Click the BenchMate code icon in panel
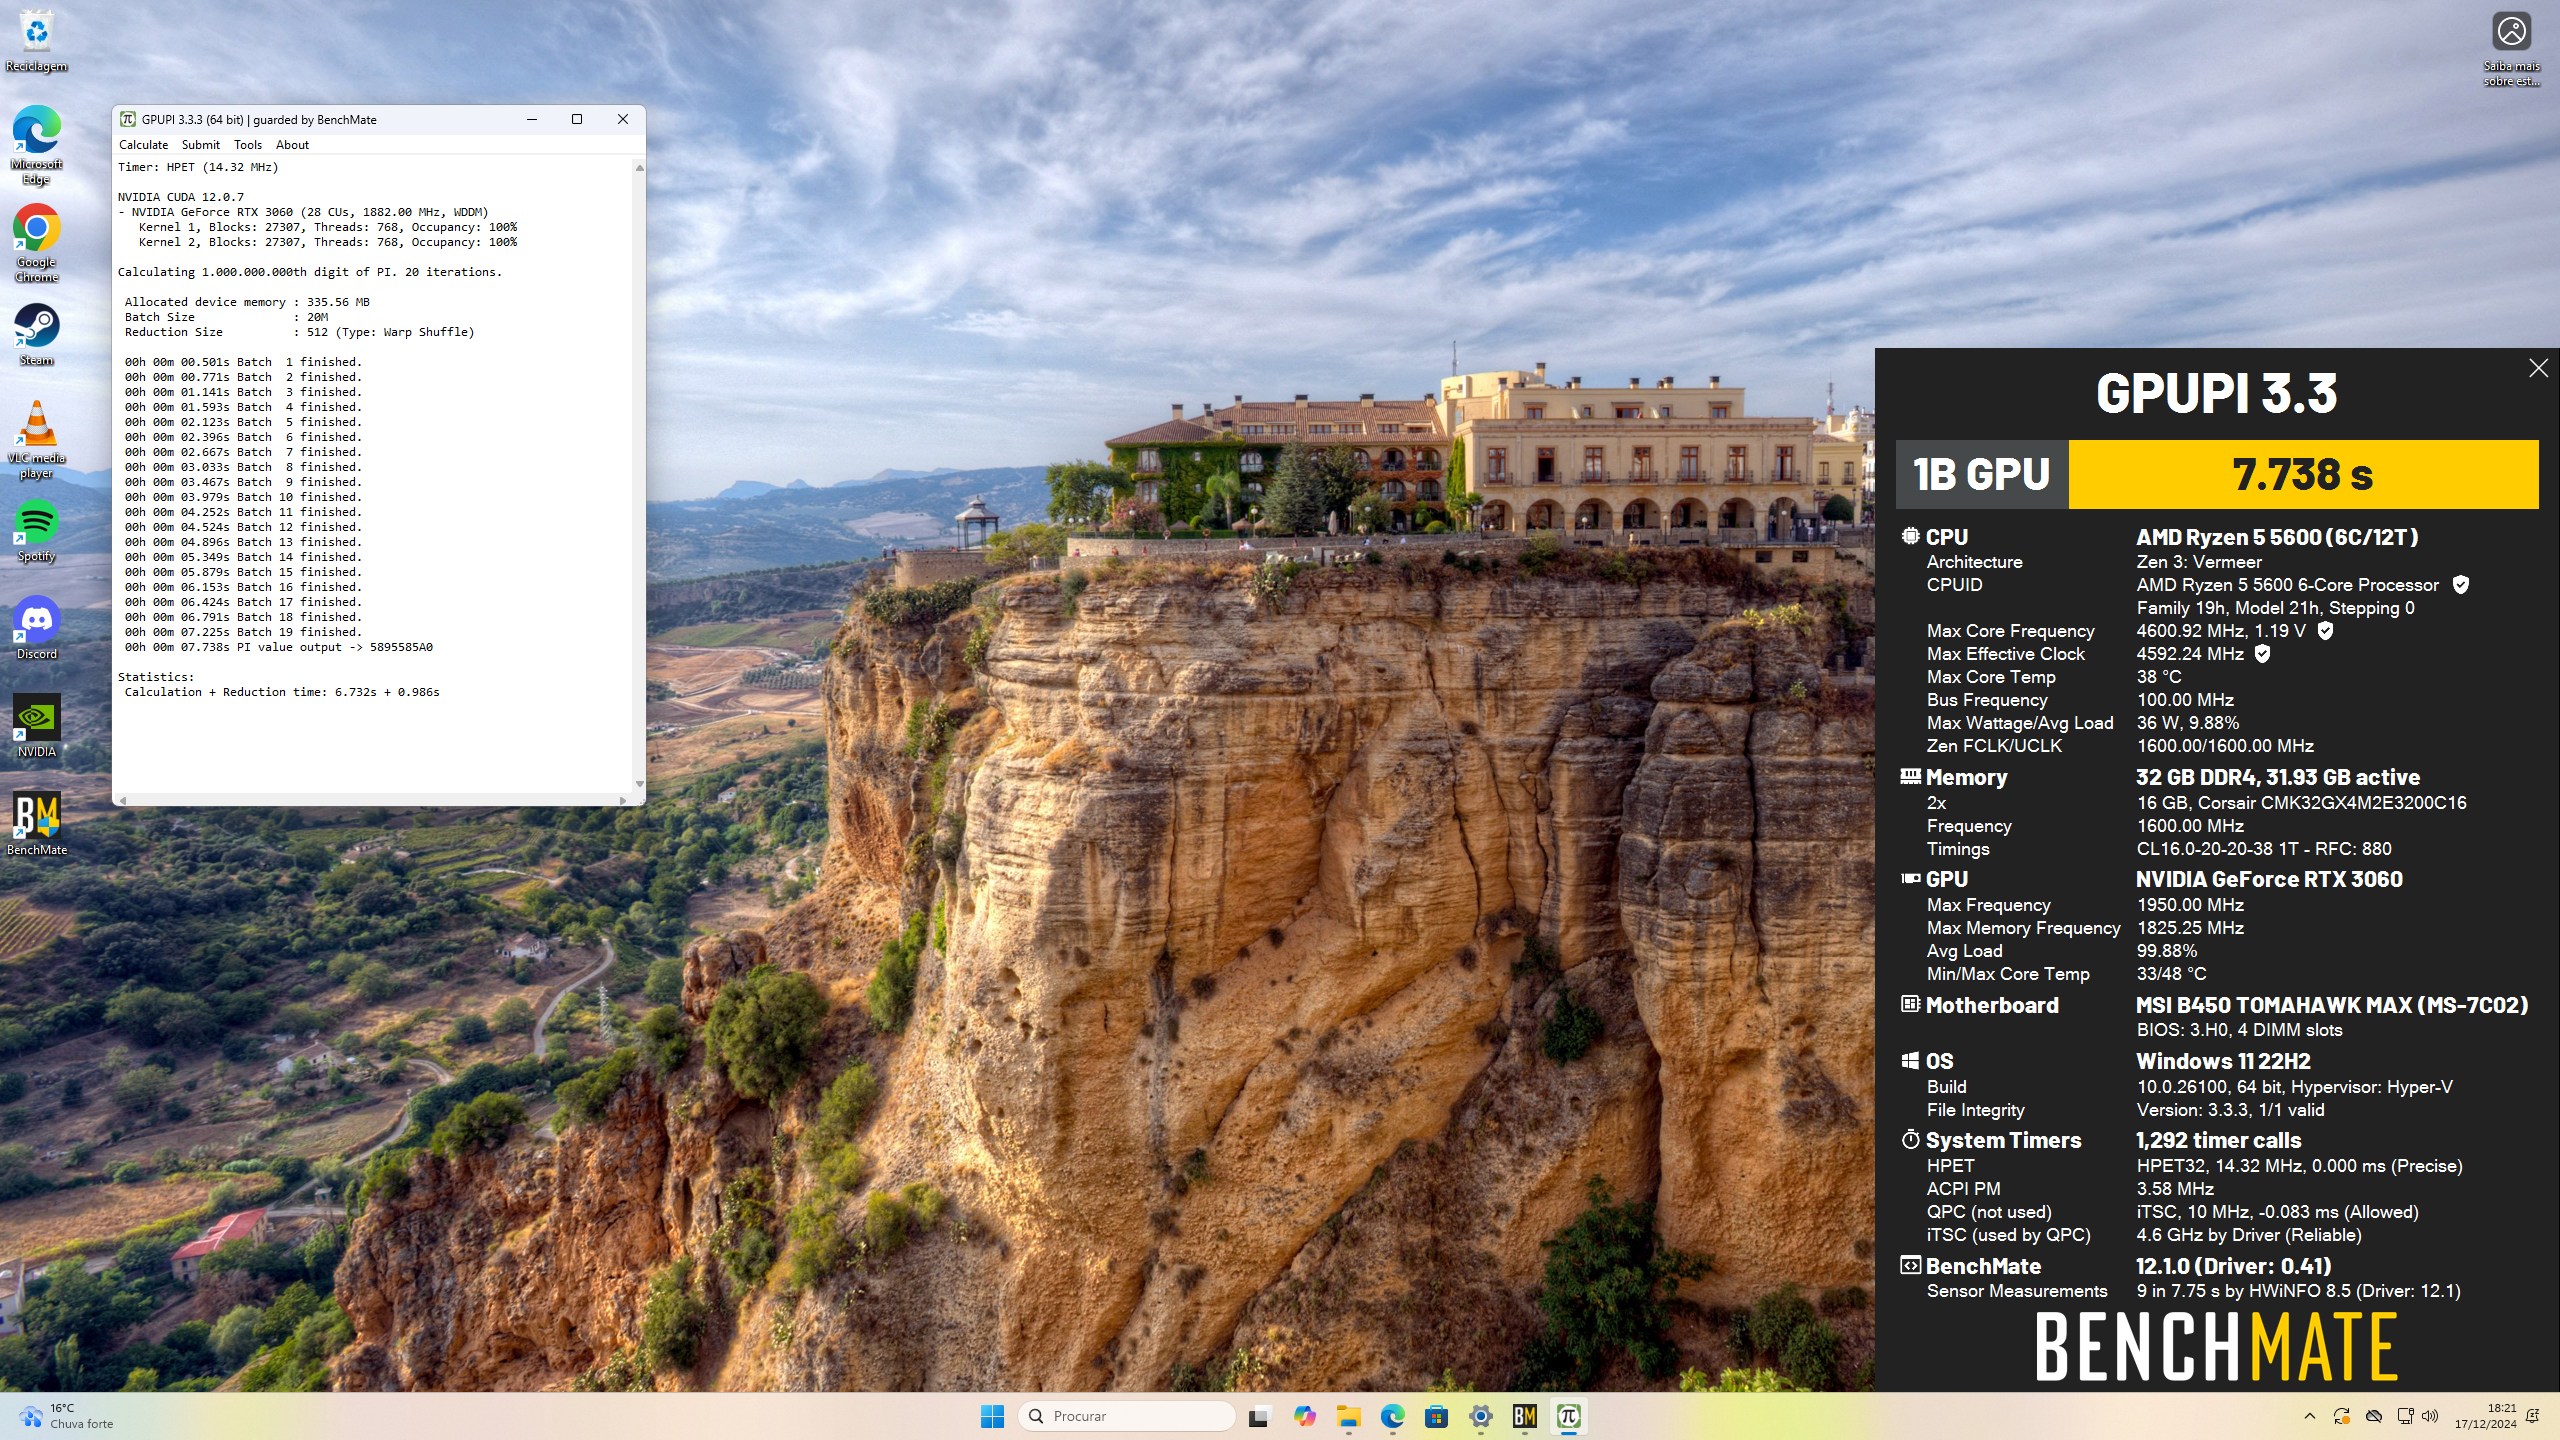This screenshot has width=2560, height=1440. coord(1910,1265)
